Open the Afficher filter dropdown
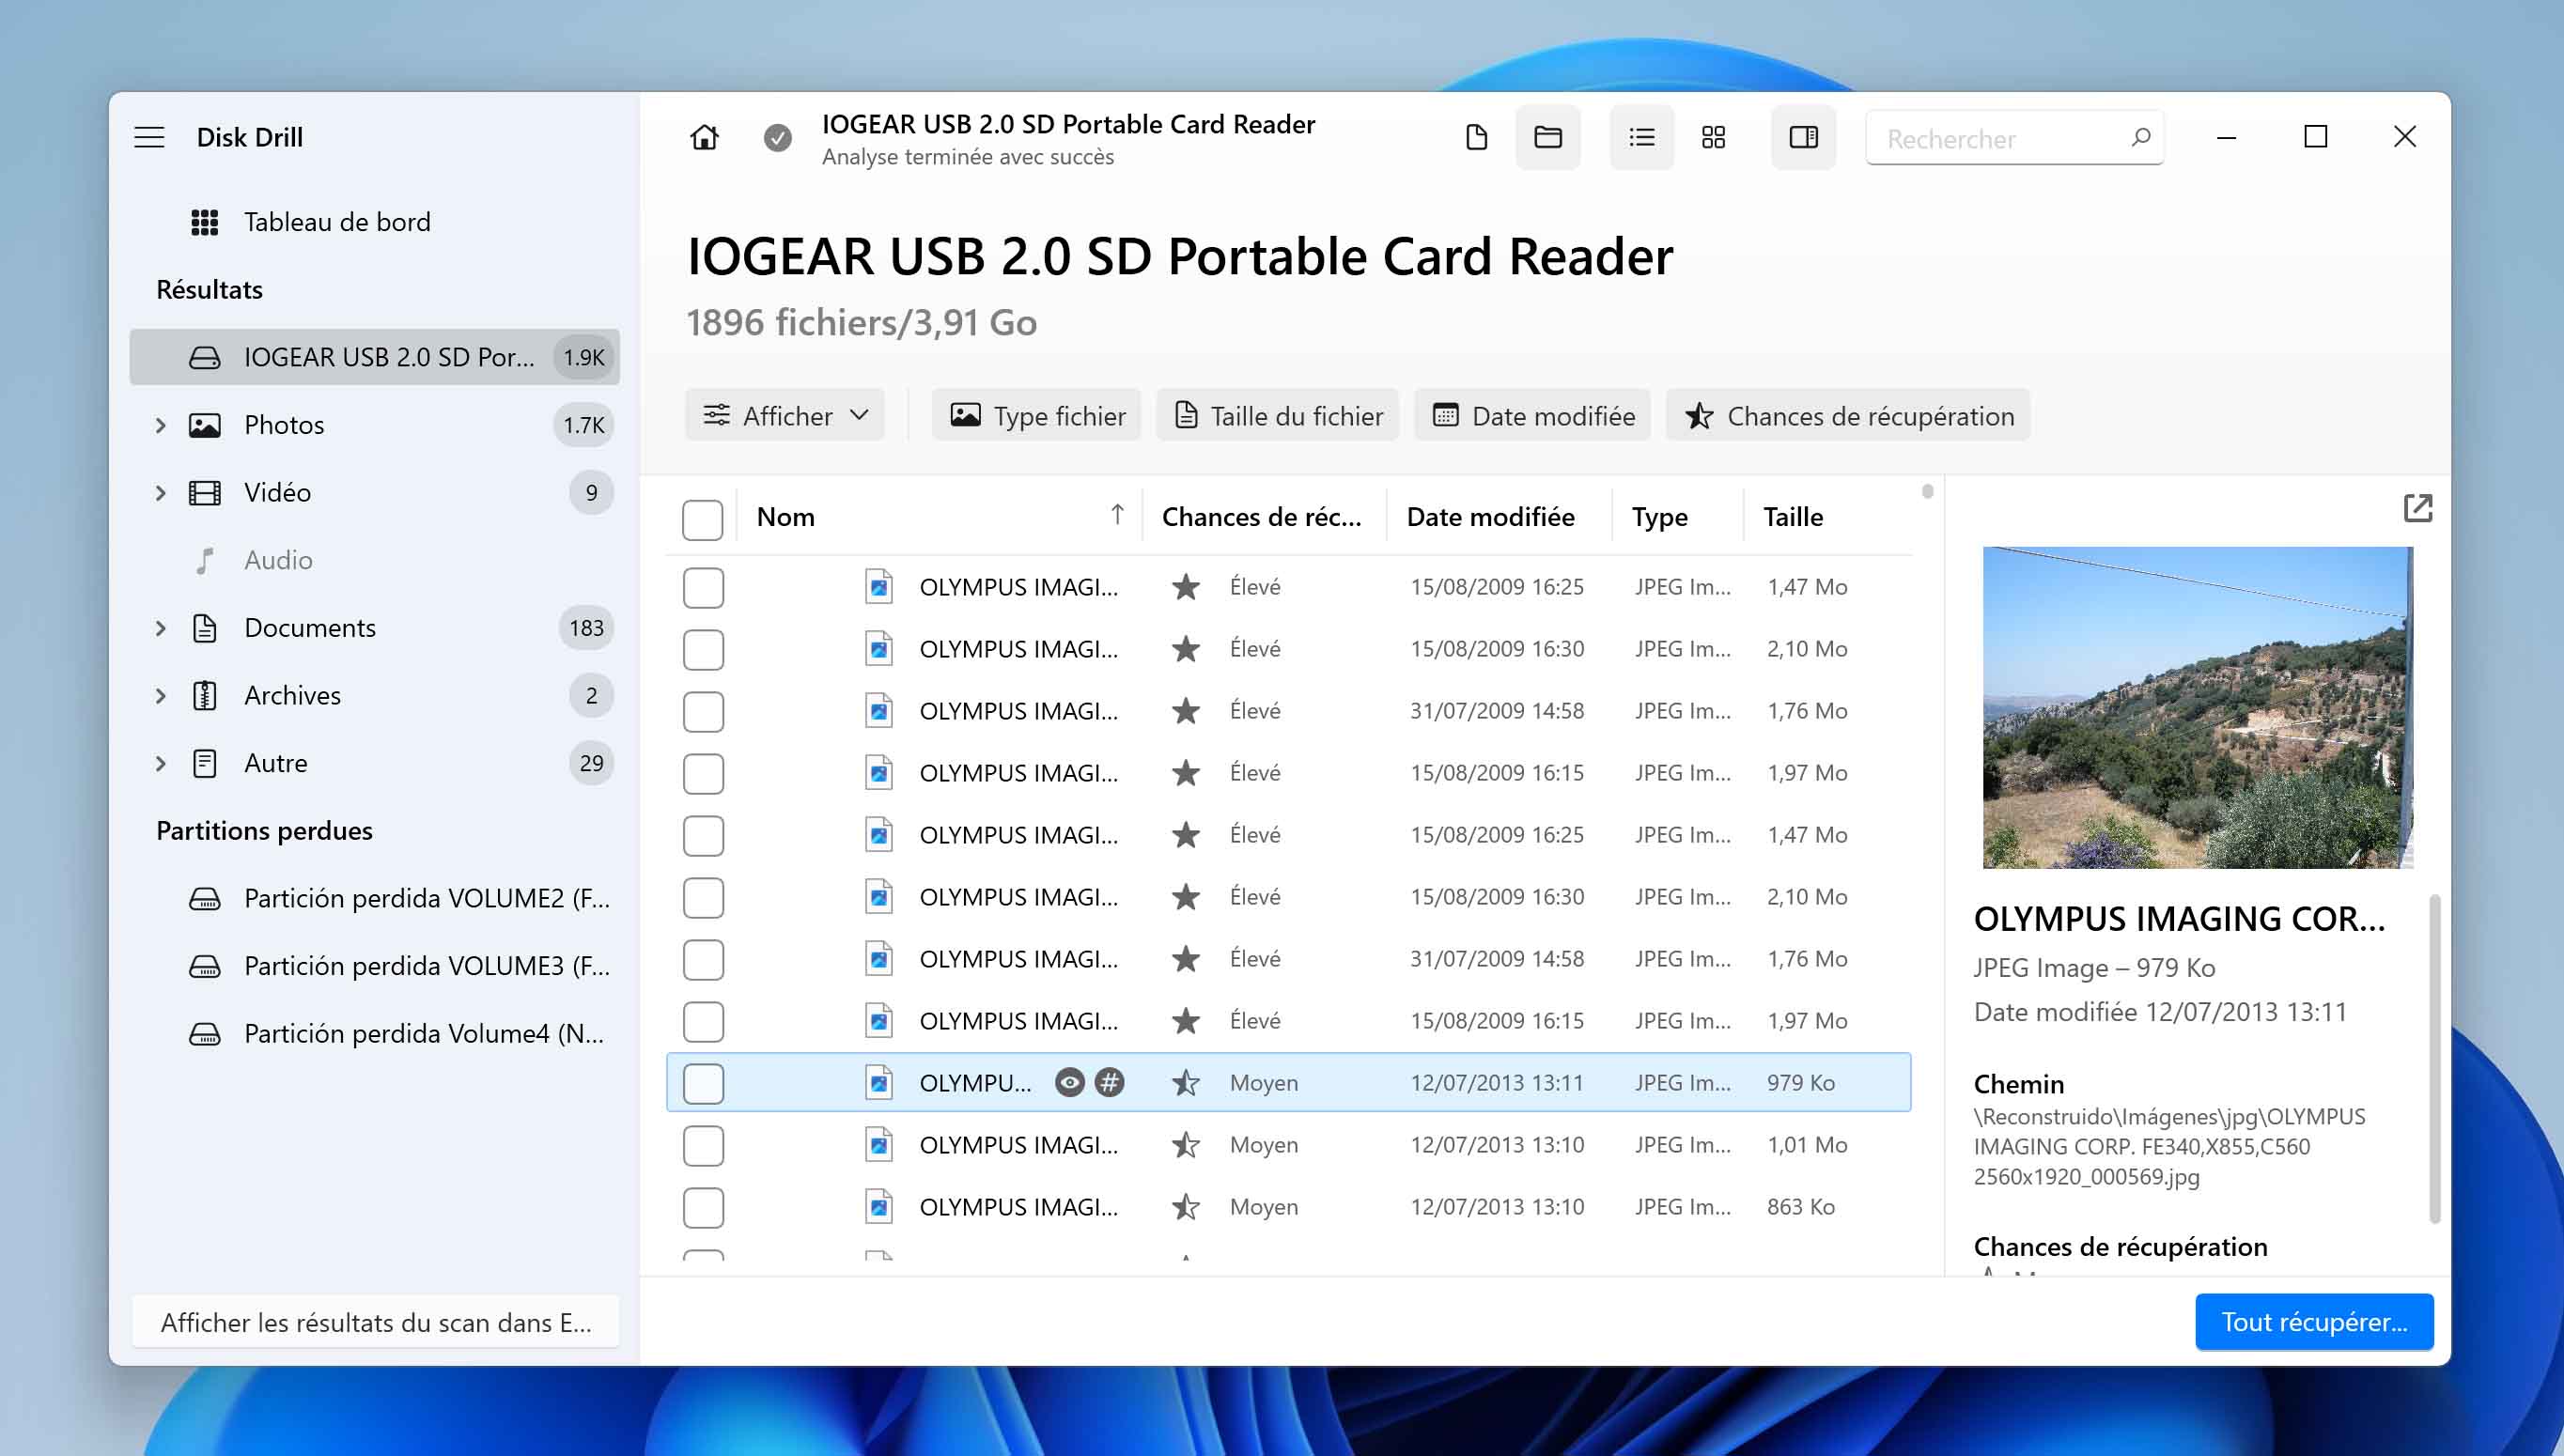Screen dimensions: 2564x1456 (x=787, y=415)
